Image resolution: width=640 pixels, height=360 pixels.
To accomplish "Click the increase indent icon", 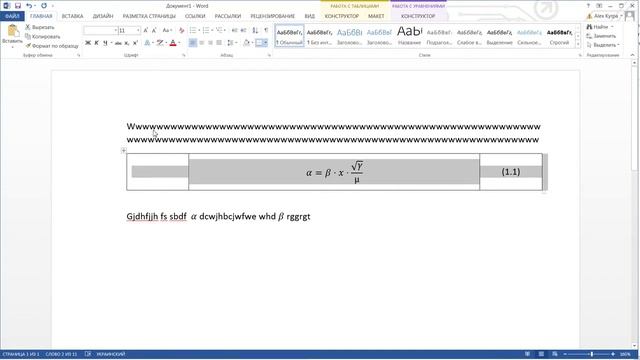I will [x=243, y=31].
